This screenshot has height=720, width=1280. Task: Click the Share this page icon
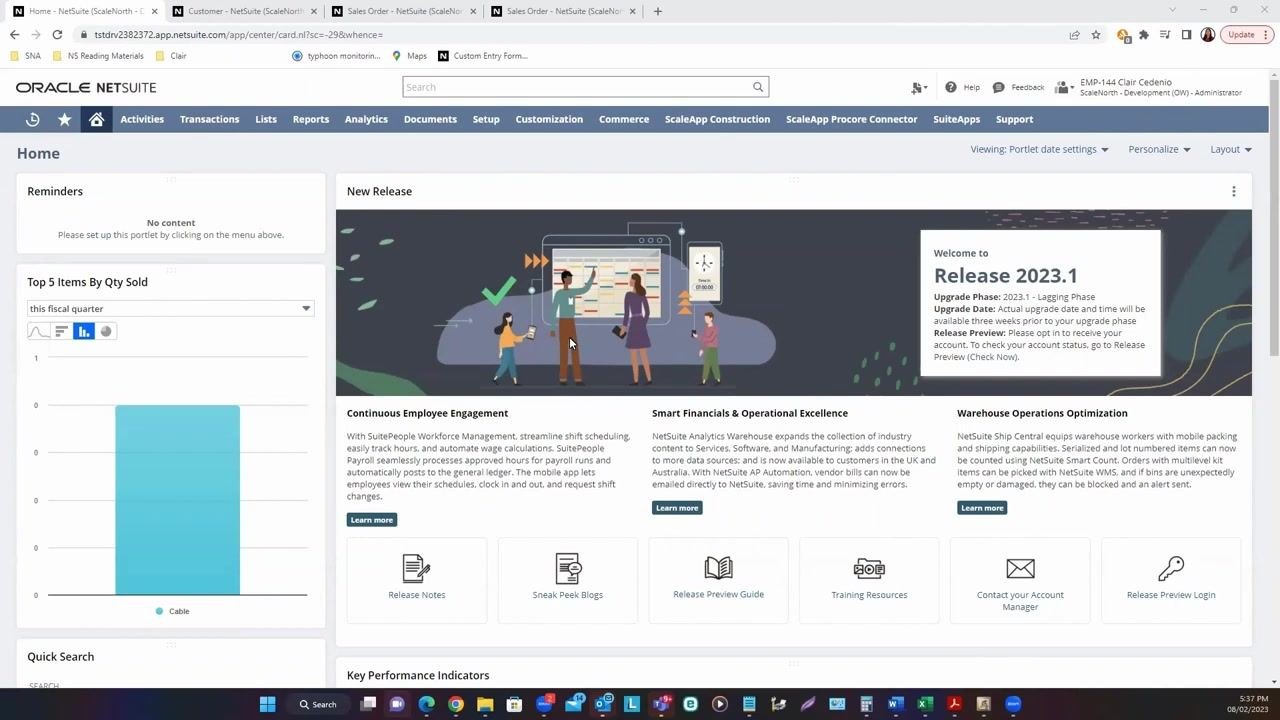[1074, 34]
